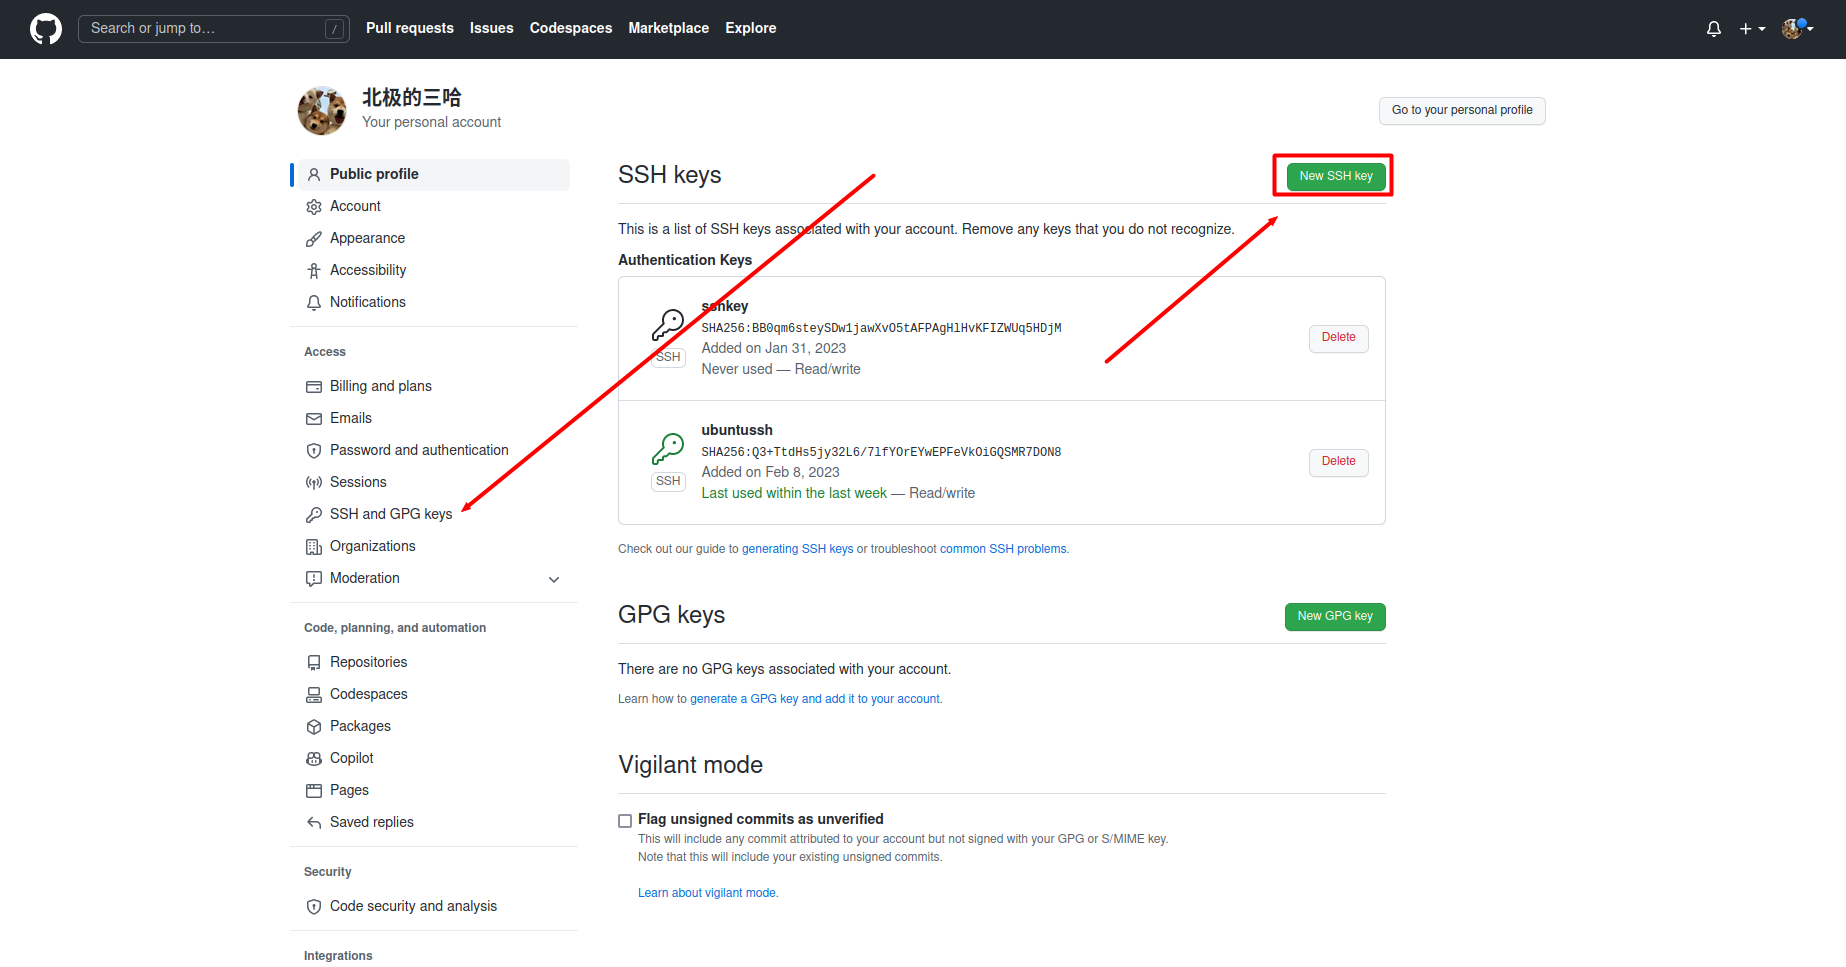1846x967 pixels.
Task: Open the generating SSH keys guide link
Action: pos(798,549)
